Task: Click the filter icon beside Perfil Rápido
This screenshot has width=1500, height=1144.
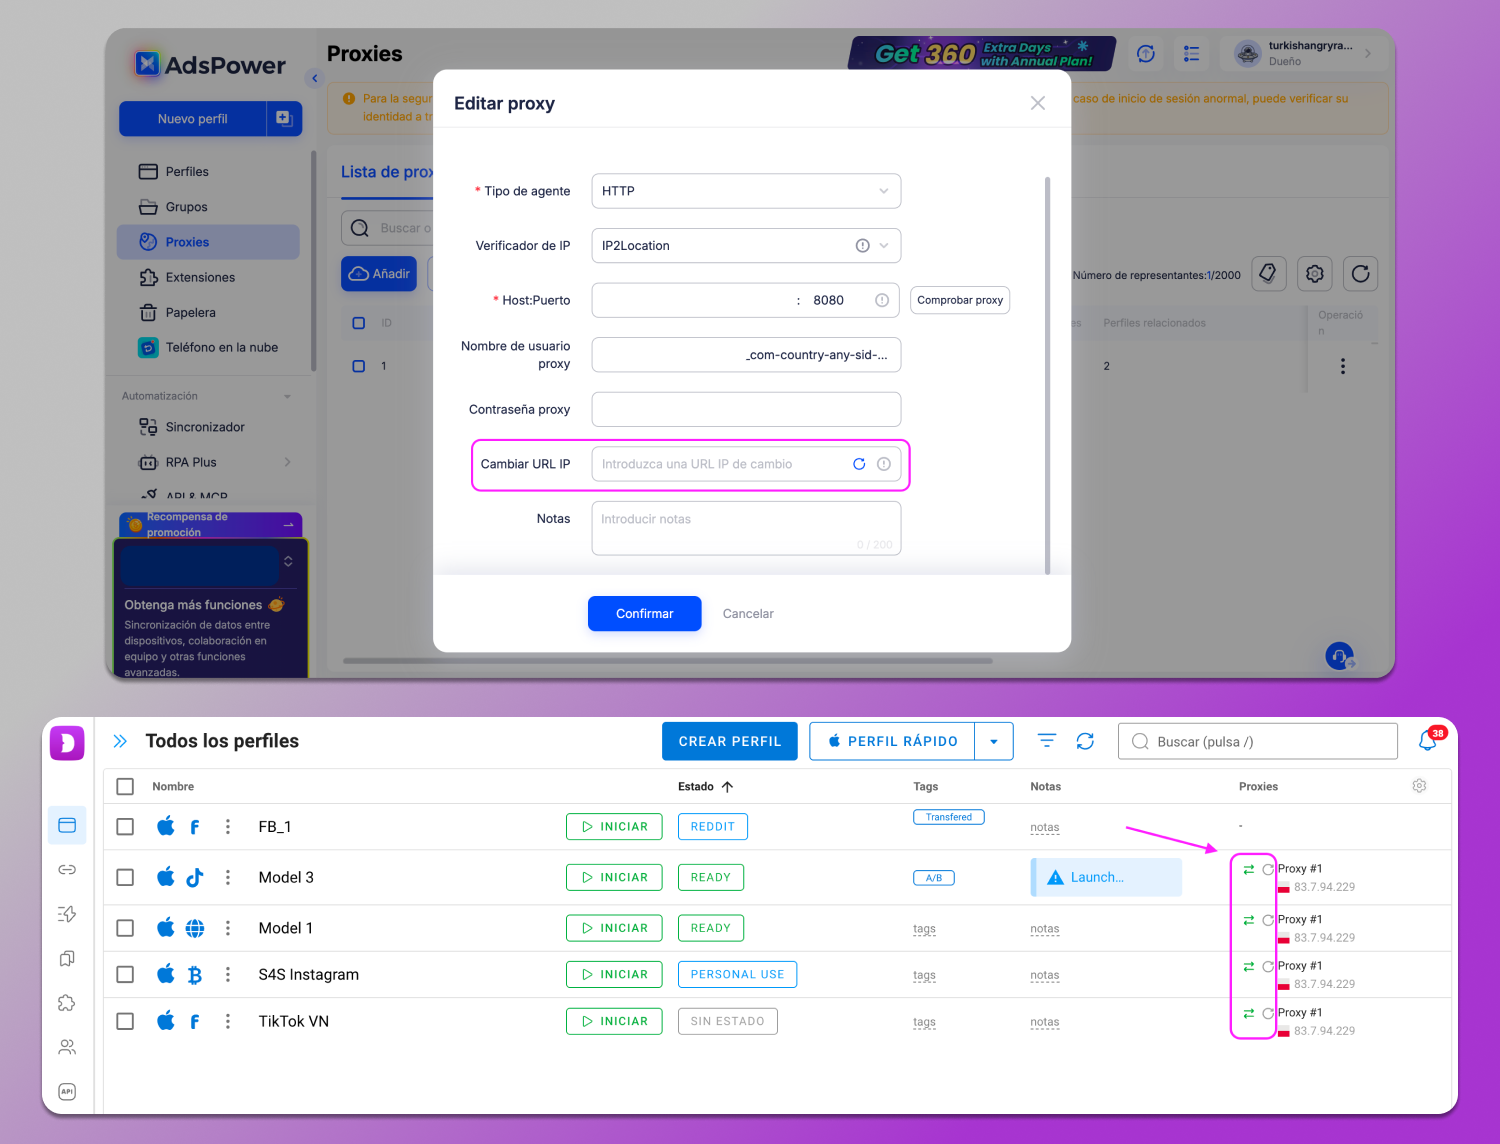Action: click(x=1046, y=741)
